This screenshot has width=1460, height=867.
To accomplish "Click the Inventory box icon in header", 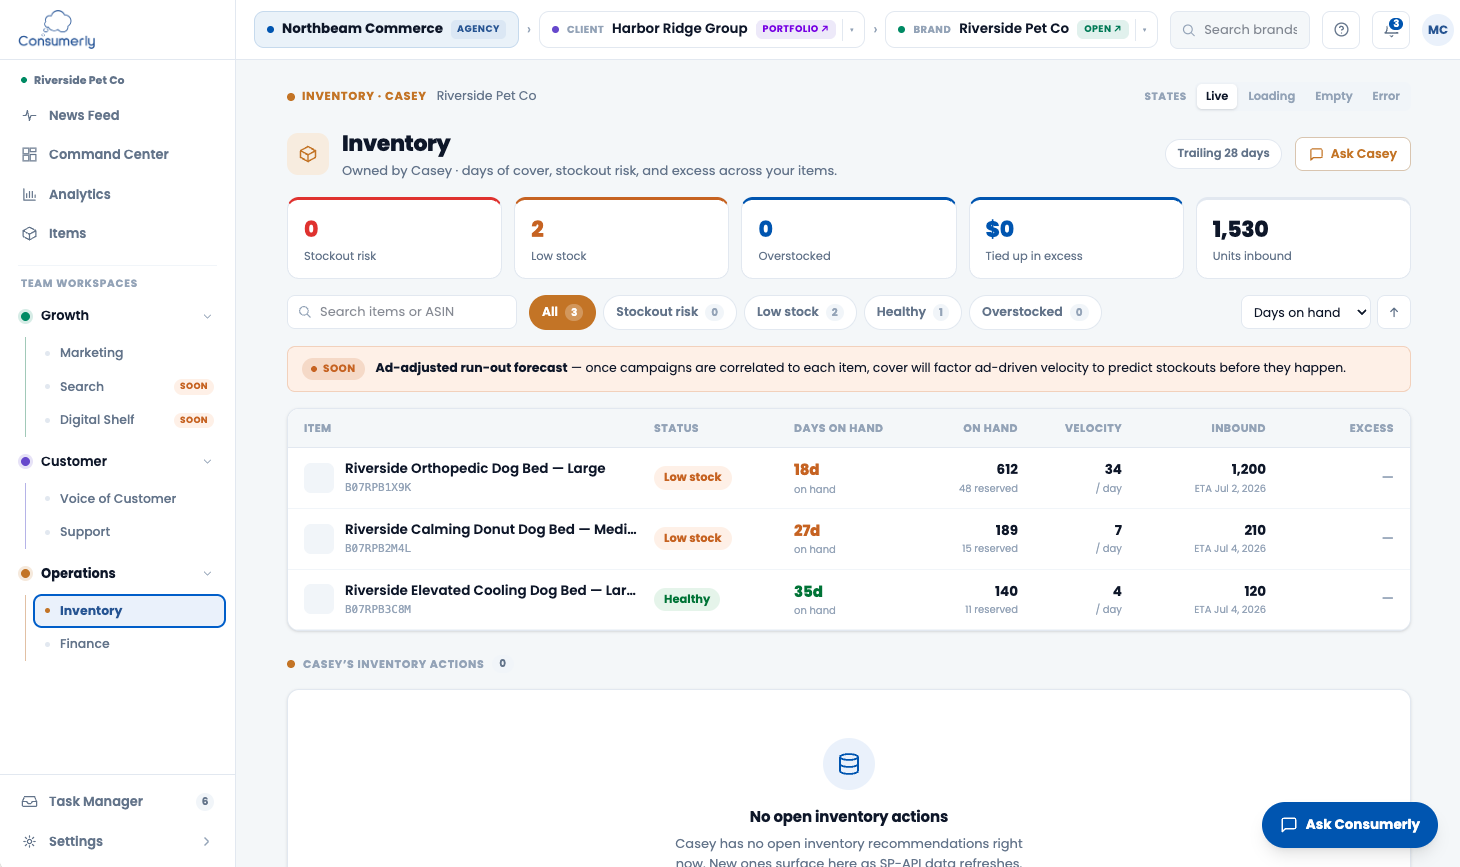I will pos(308,154).
